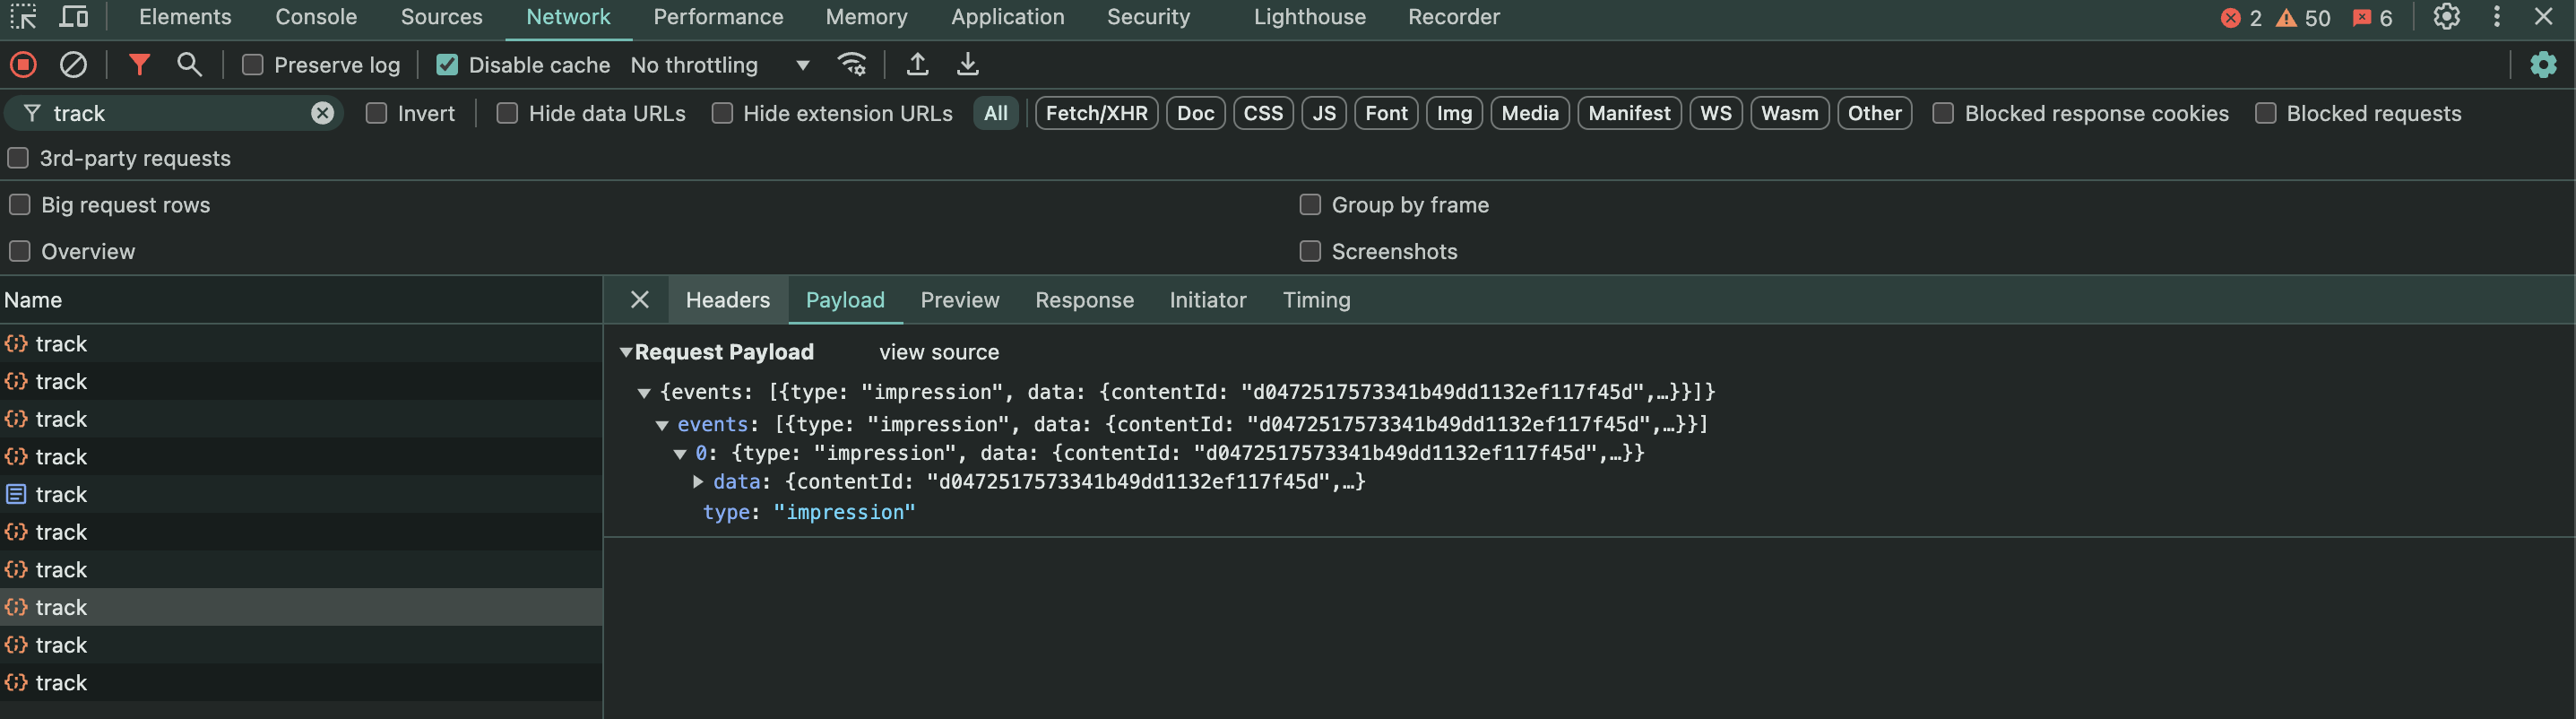Open network conditions wifi icon
This screenshot has width=2576, height=719.
pos(851,65)
